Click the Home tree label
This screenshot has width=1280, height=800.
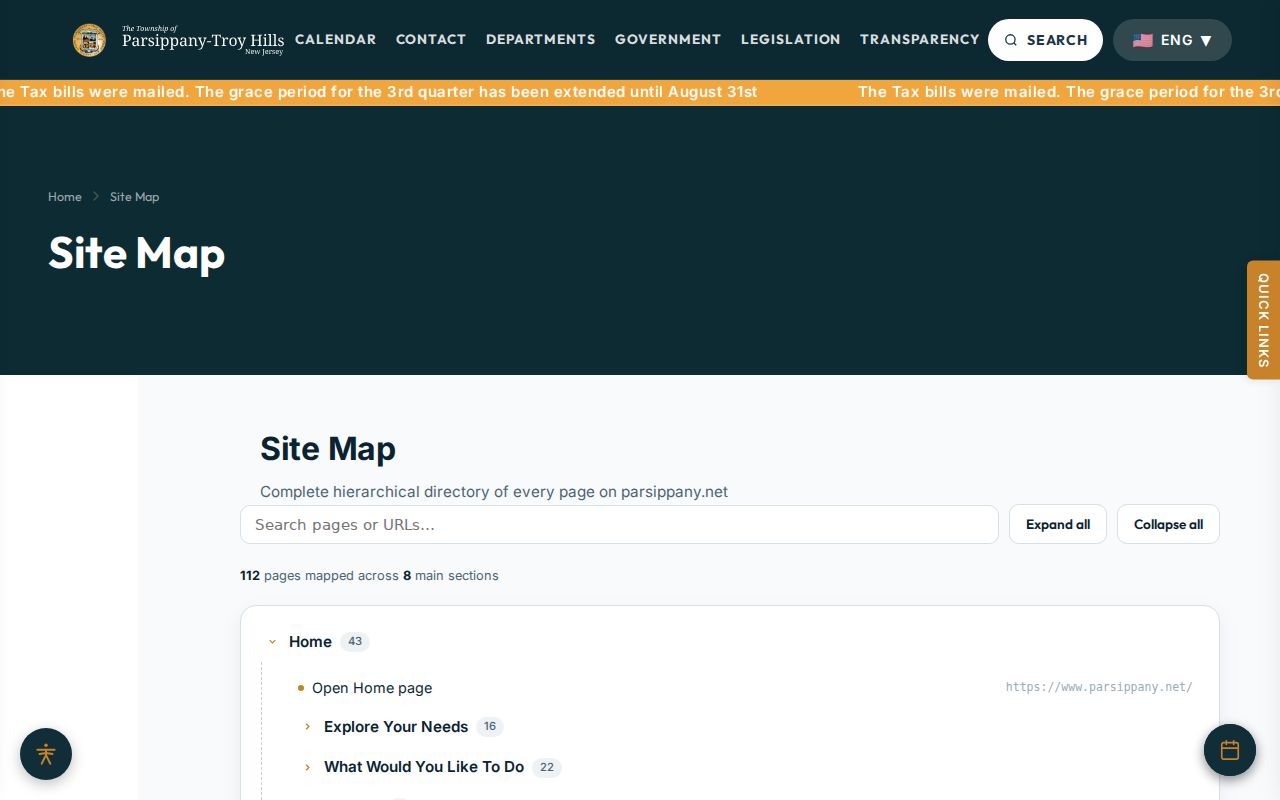[x=310, y=642]
